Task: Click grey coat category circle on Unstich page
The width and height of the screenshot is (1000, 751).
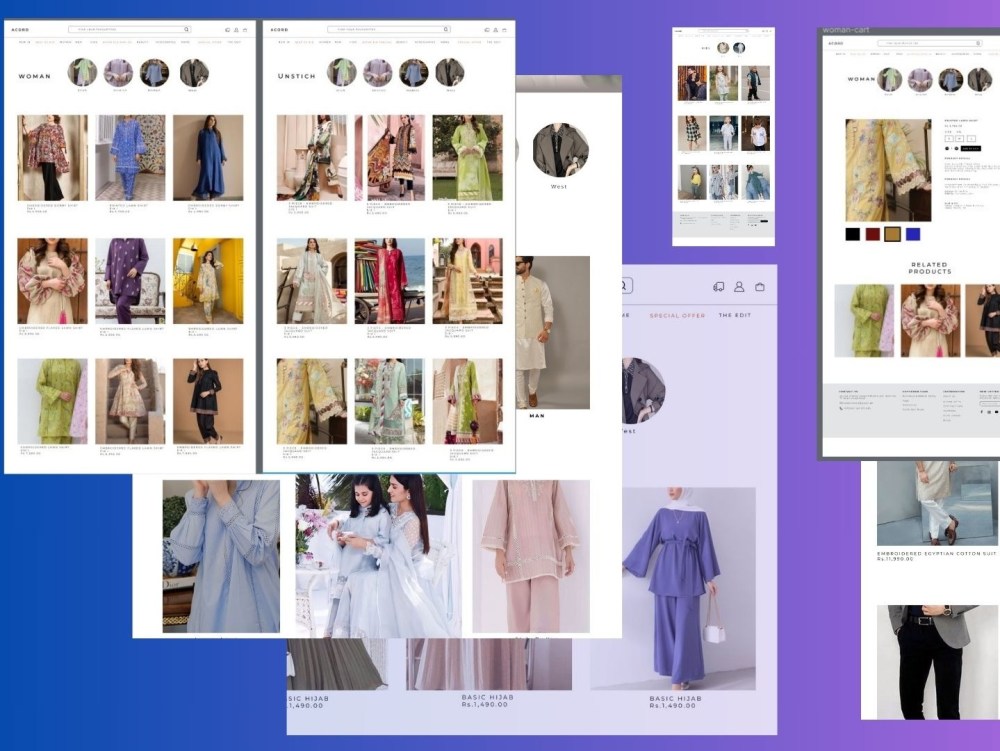Action: tap(450, 72)
